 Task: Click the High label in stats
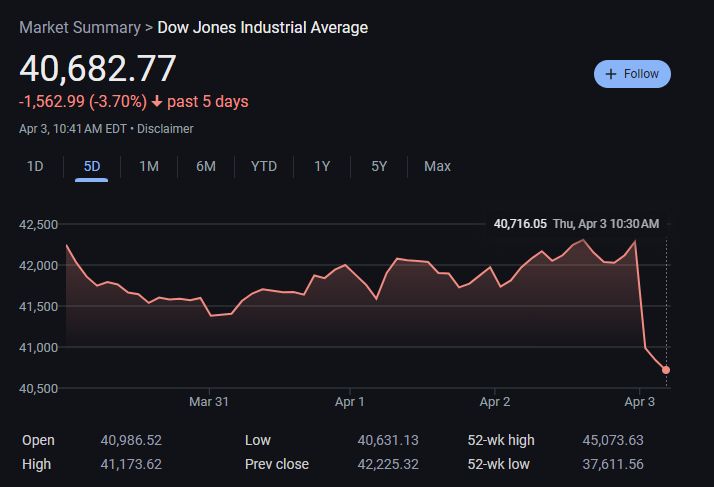click(36, 464)
